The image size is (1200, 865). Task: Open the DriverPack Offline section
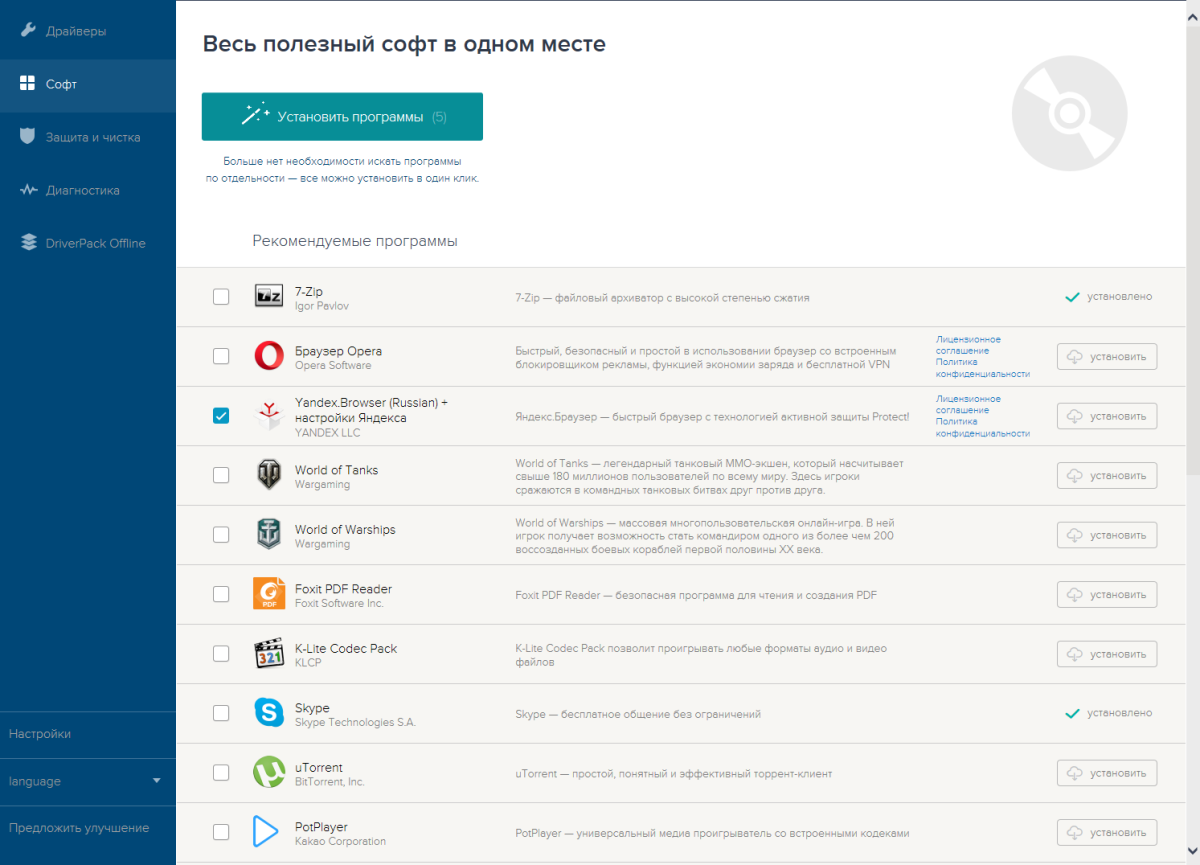88,243
